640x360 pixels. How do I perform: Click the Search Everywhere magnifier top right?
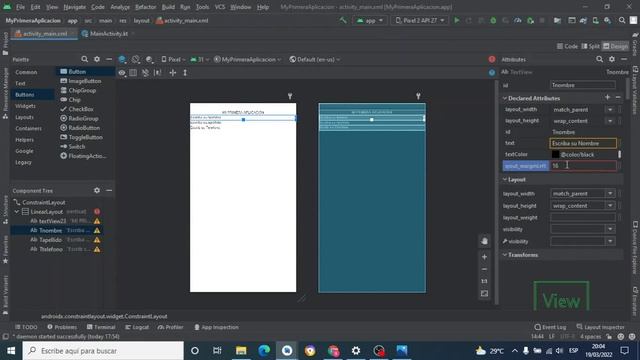(622, 20)
